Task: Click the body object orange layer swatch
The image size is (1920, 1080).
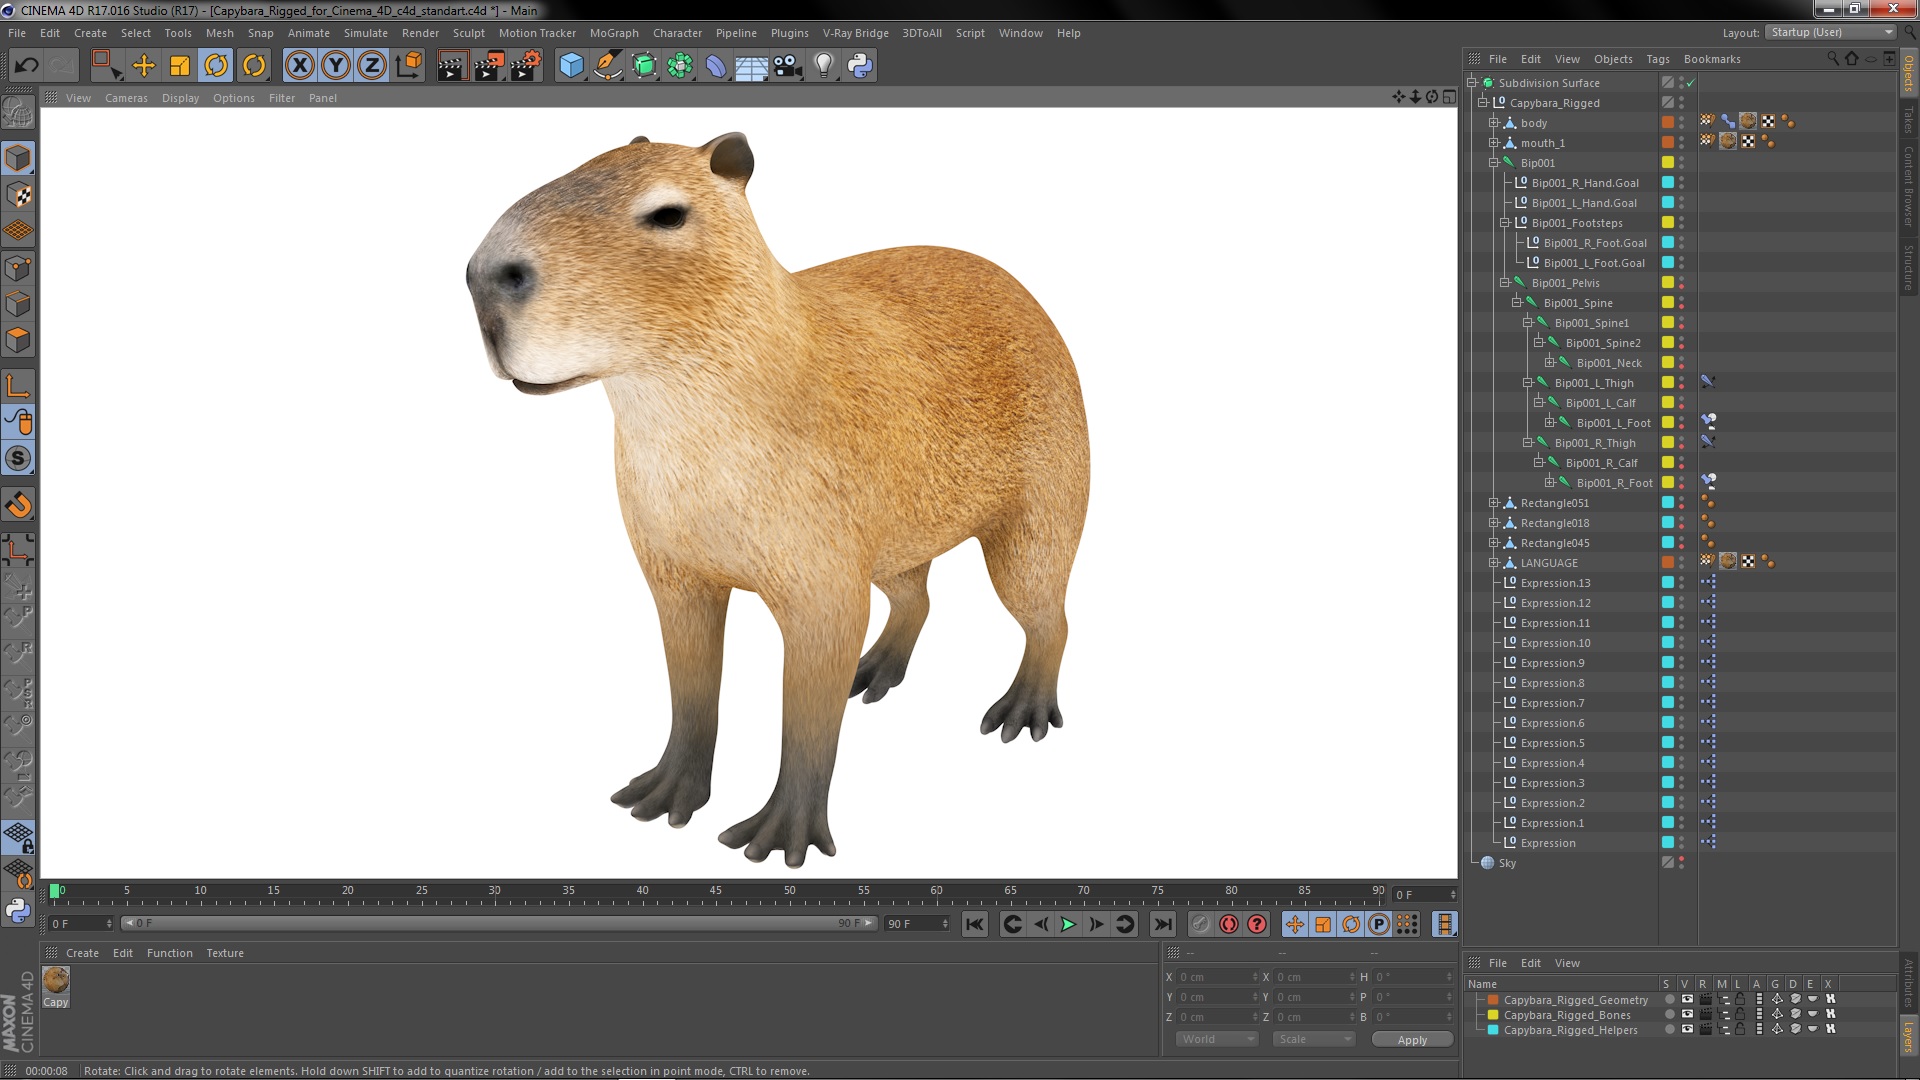Action: 1668,122
